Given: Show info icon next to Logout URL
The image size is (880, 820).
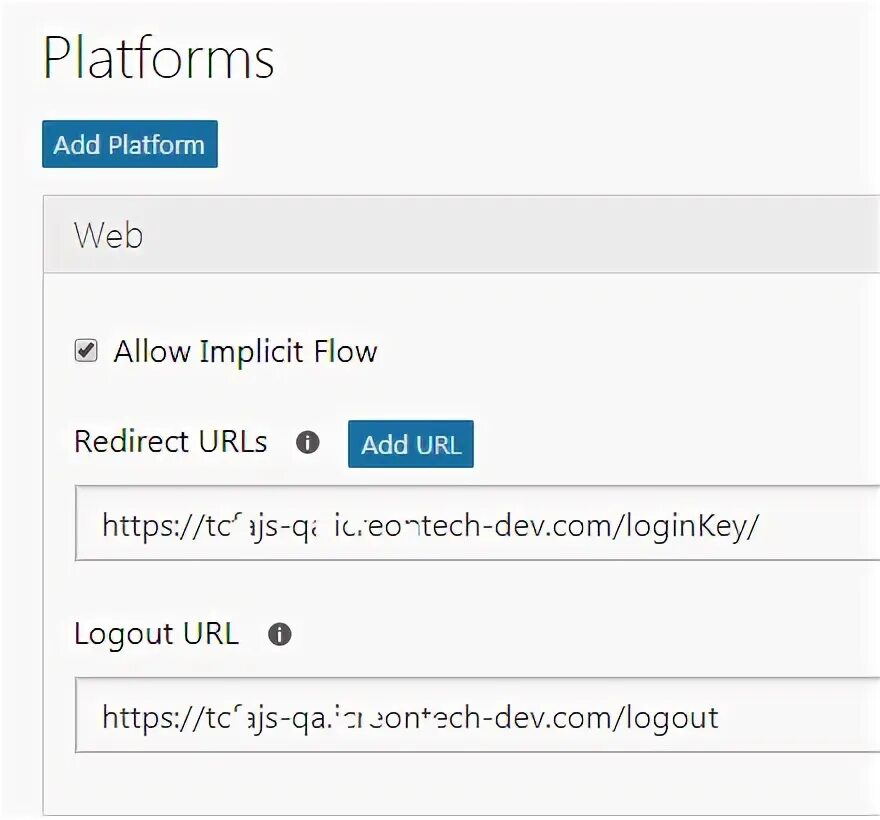Looking at the screenshot, I should pos(280,634).
